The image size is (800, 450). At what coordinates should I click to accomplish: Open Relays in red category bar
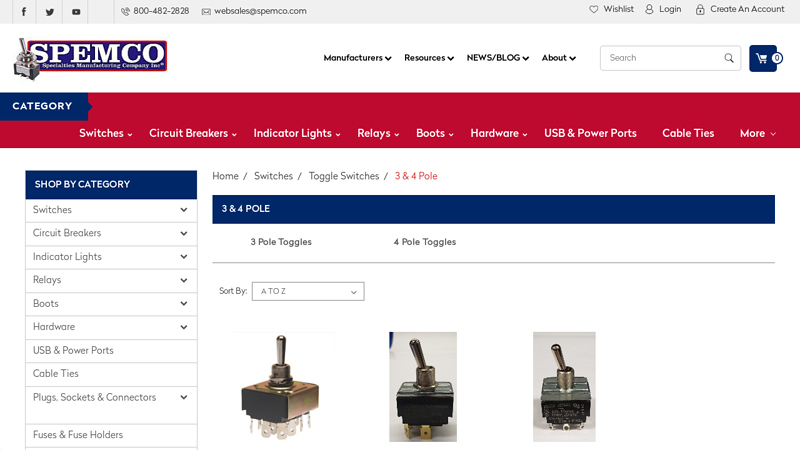(378, 133)
